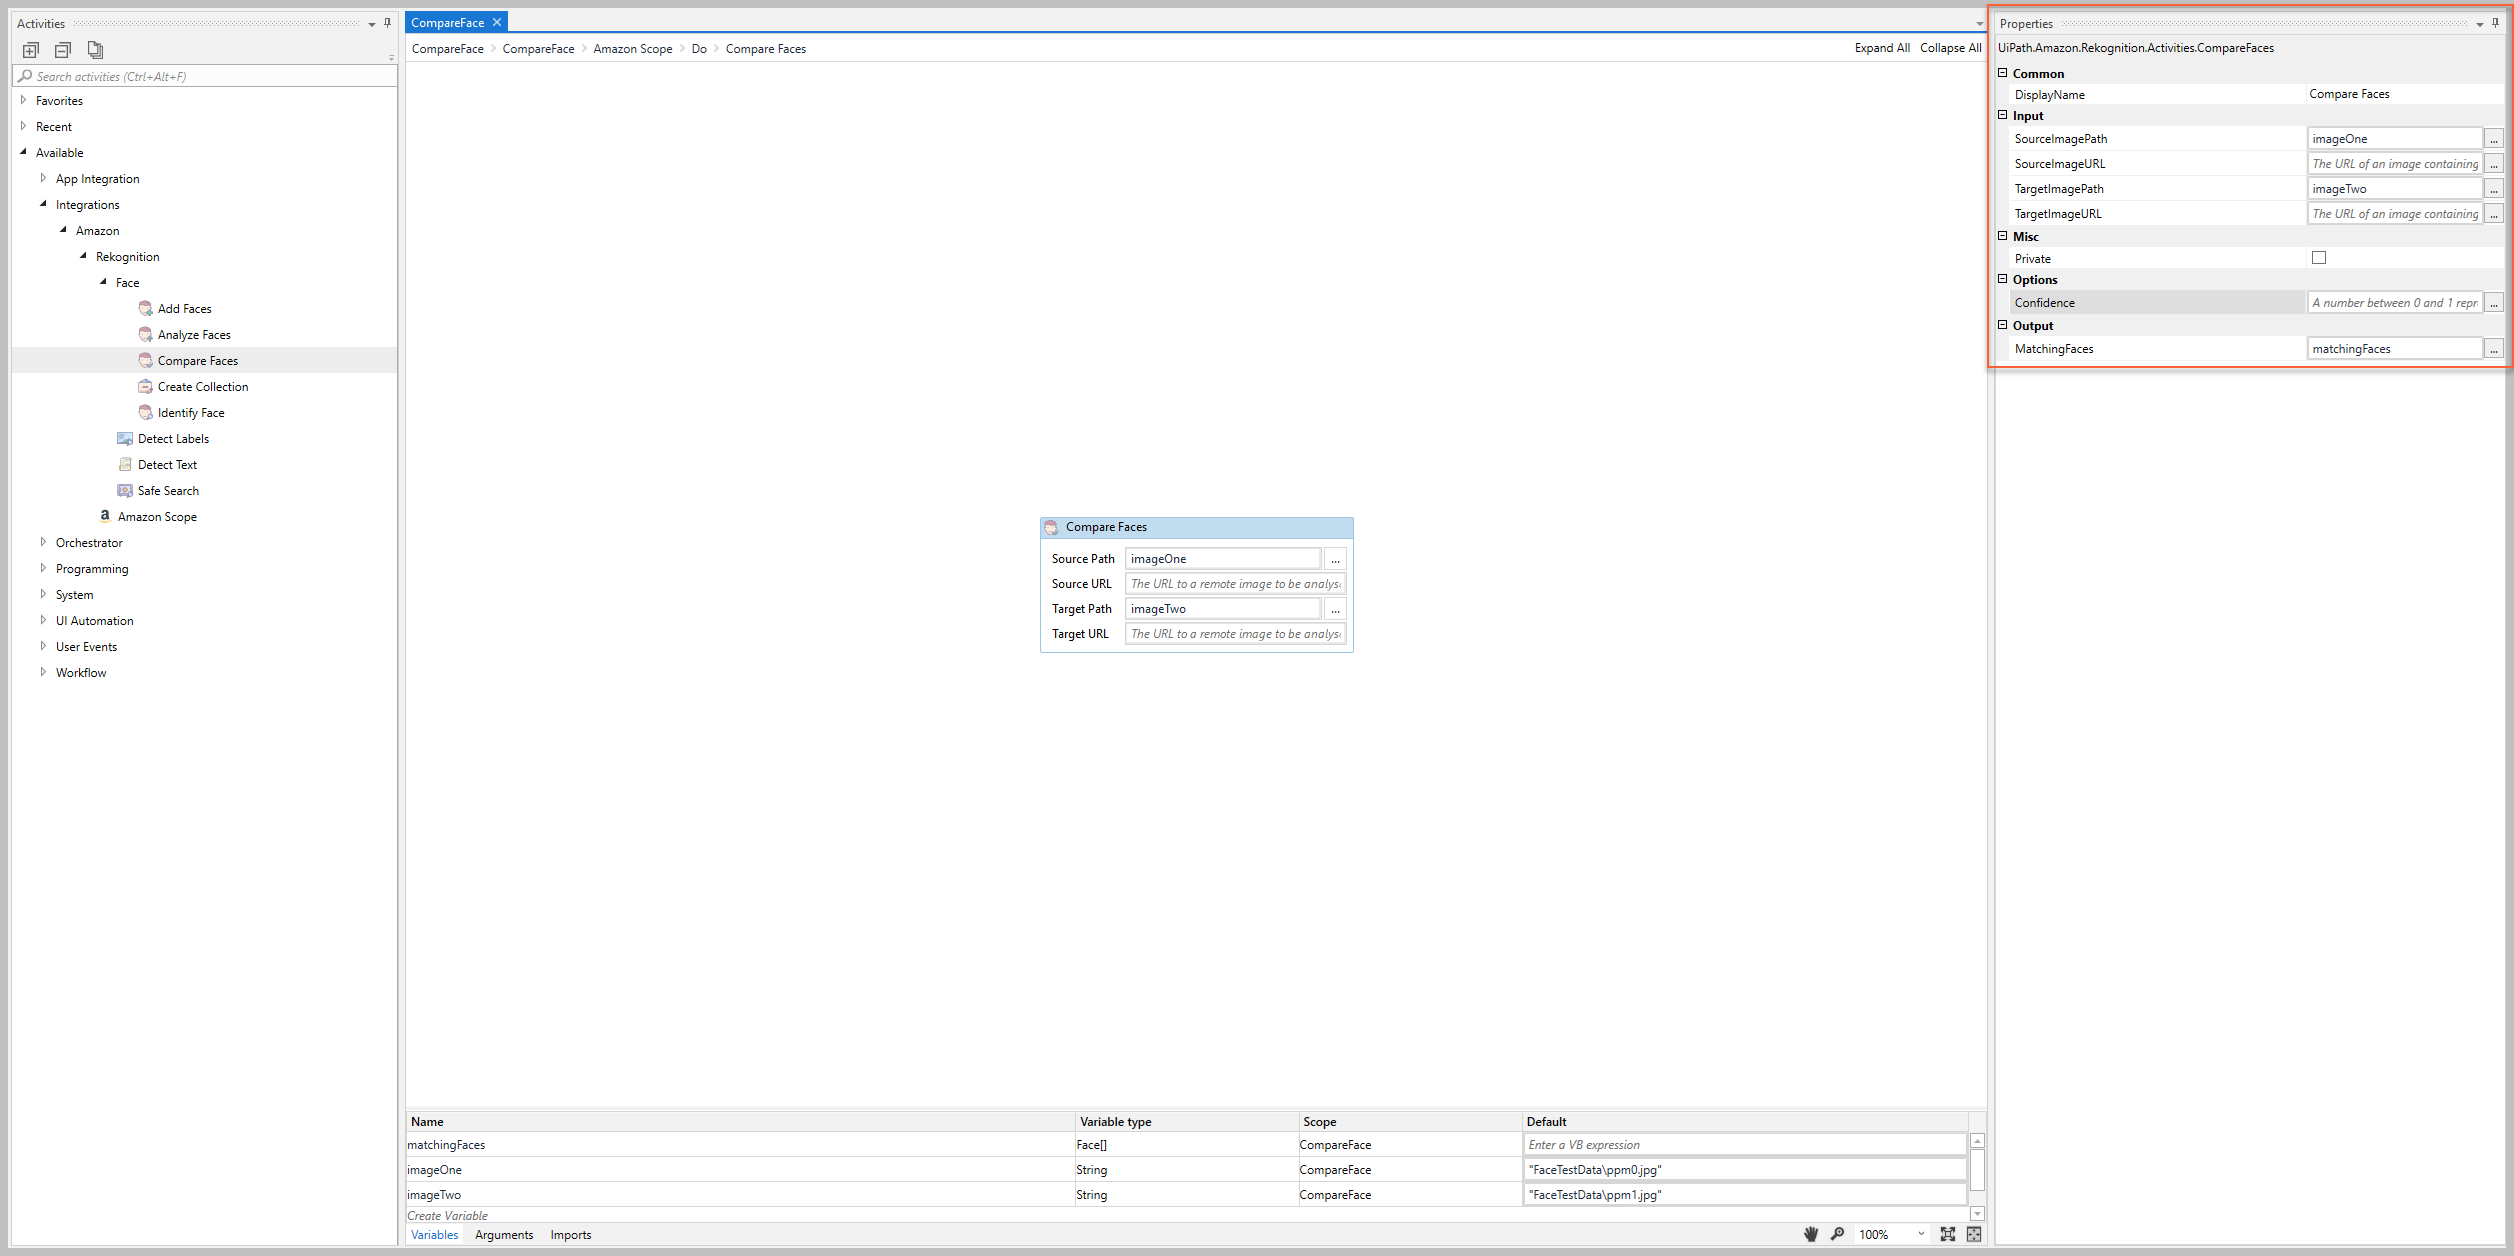Screen dimensions: 2514x1256
Task: Click the Confidence input field in Options
Action: [x=2389, y=302]
